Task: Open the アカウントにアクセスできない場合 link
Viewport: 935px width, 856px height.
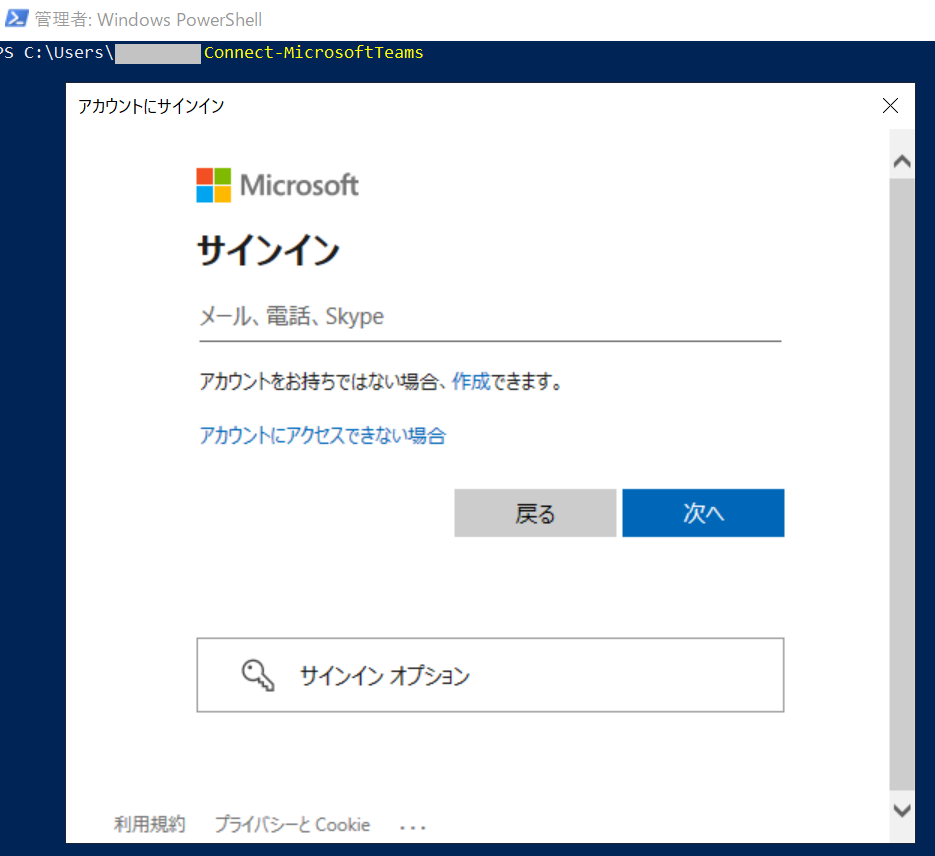Action: [323, 435]
